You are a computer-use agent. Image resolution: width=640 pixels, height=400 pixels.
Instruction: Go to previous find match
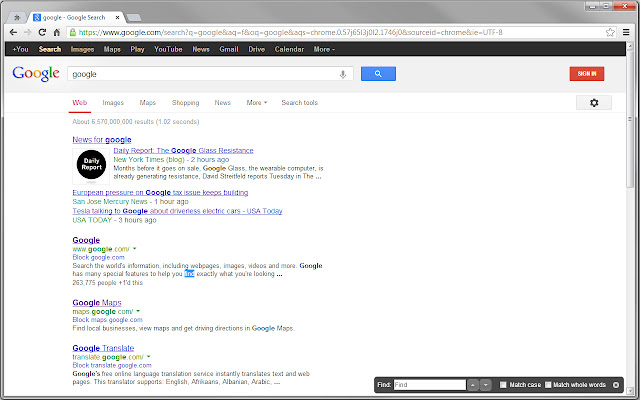click(473, 384)
